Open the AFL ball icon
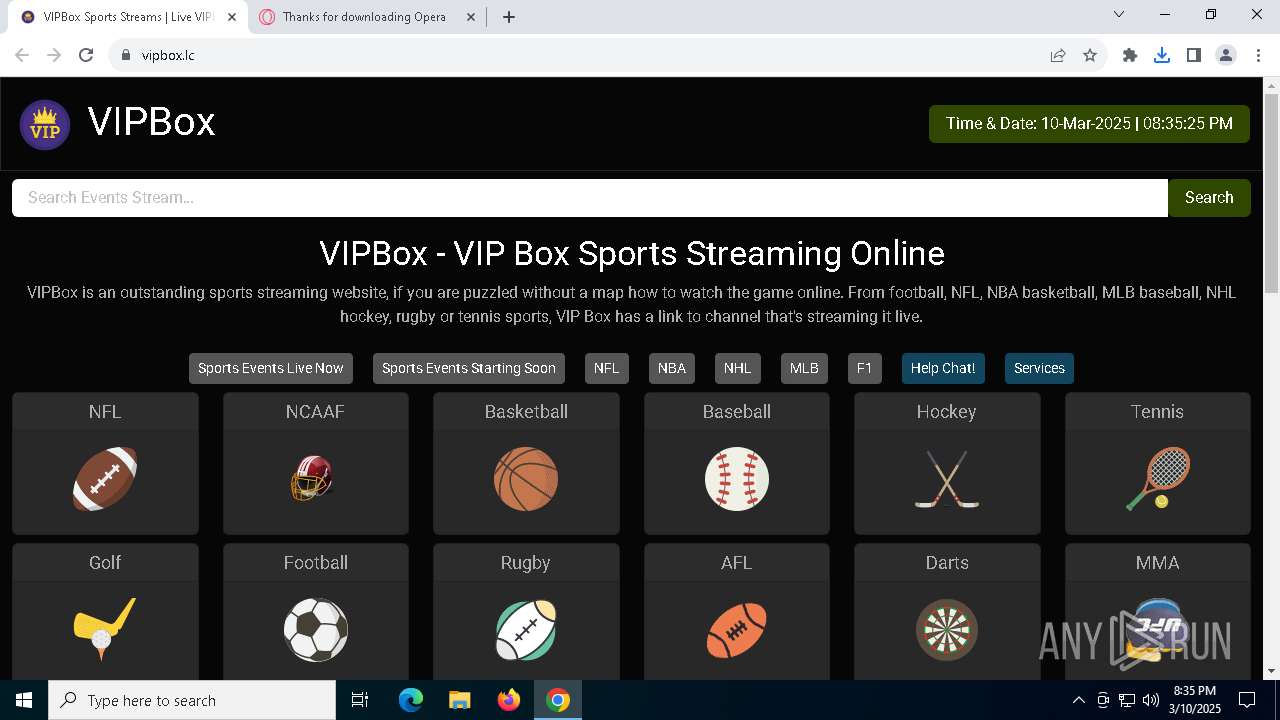This screenshot has width=1280, height=720. tap(737, 630)
